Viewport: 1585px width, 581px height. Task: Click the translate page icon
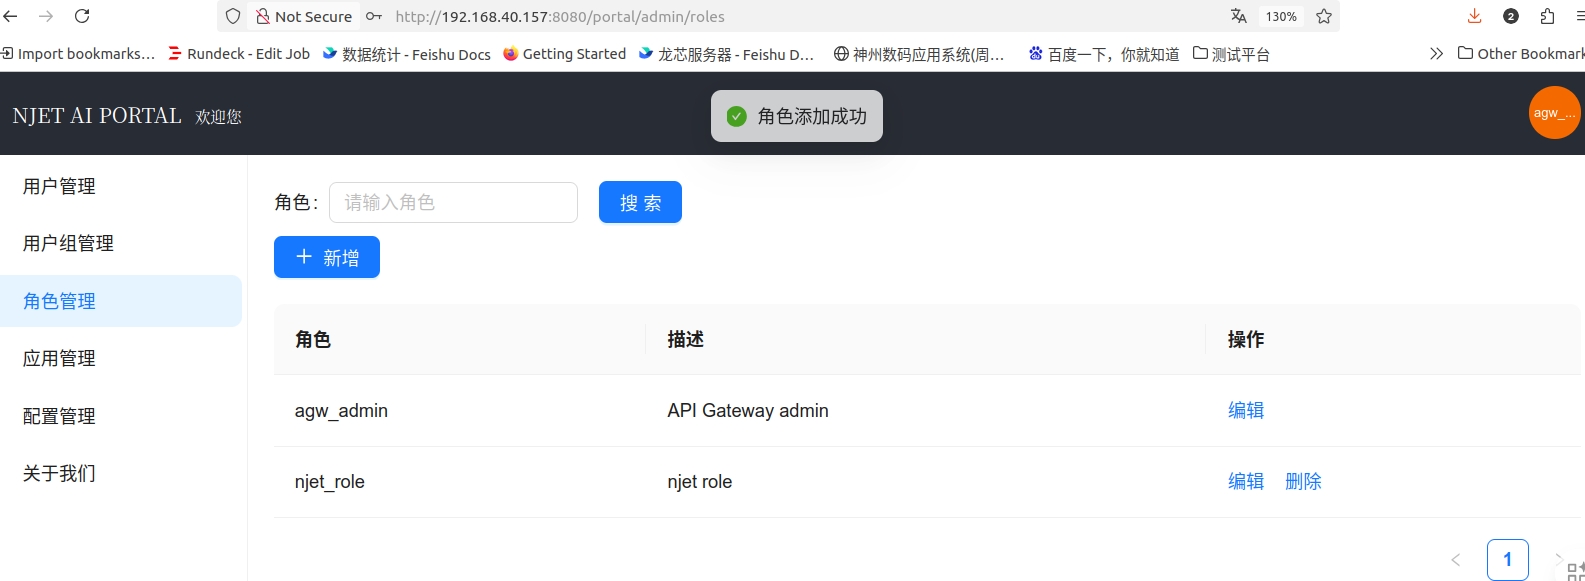point(1238,16)
